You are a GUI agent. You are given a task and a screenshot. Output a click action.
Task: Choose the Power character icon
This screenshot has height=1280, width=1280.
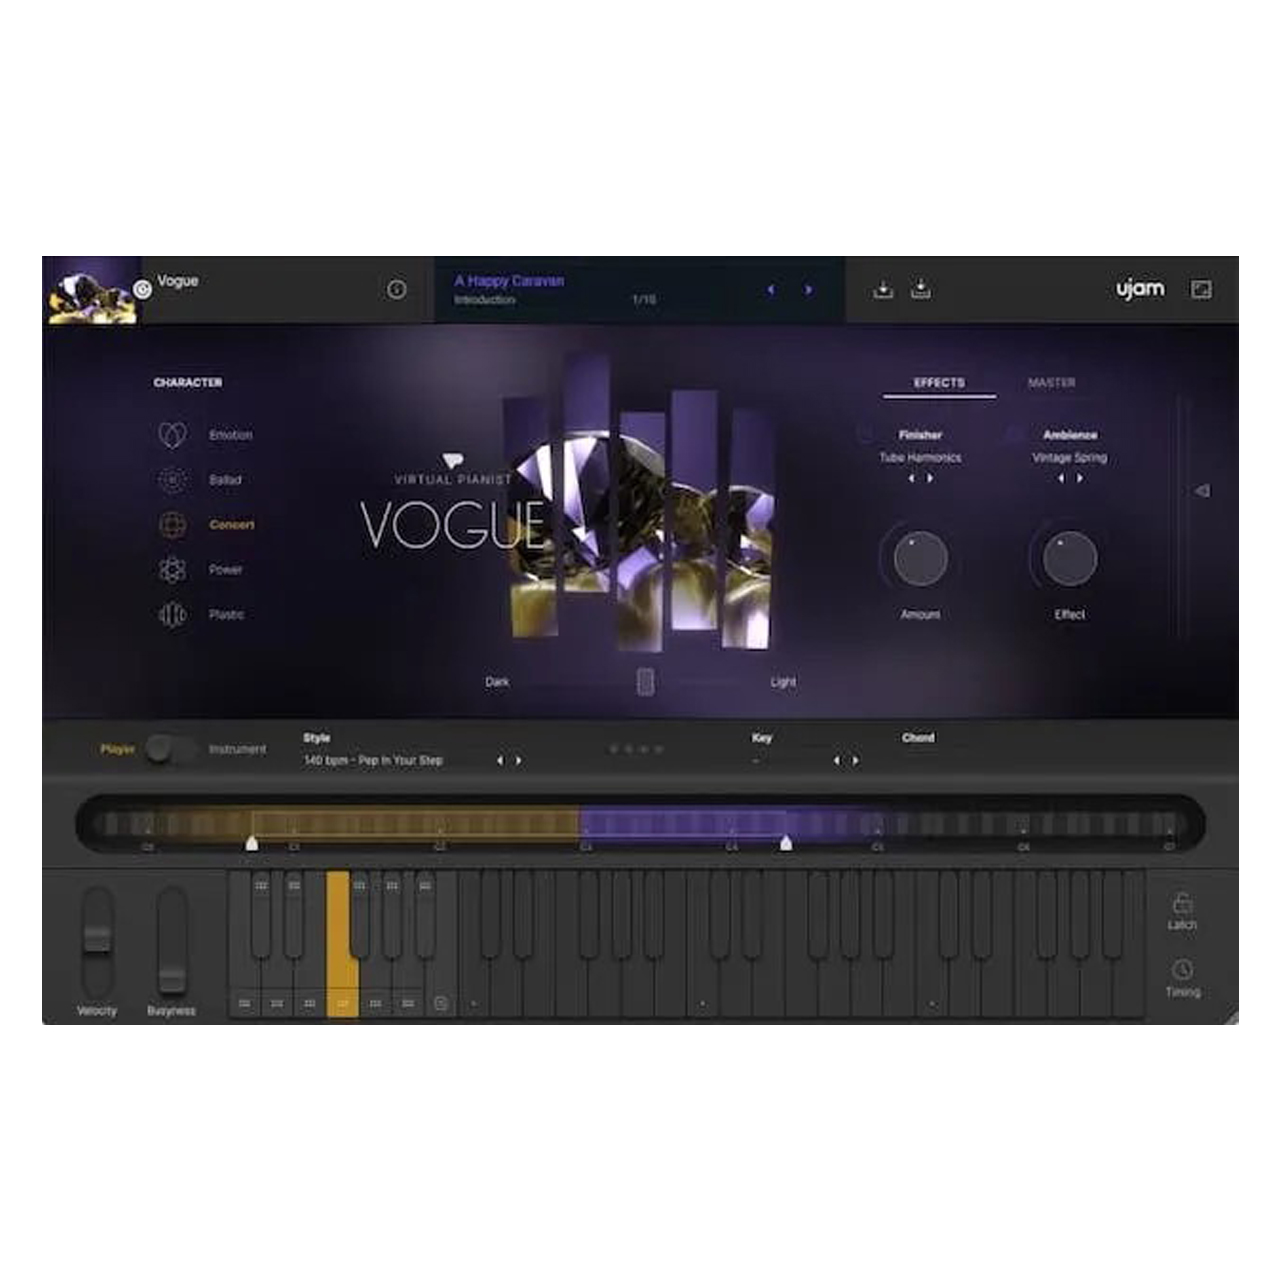[172, 570]
